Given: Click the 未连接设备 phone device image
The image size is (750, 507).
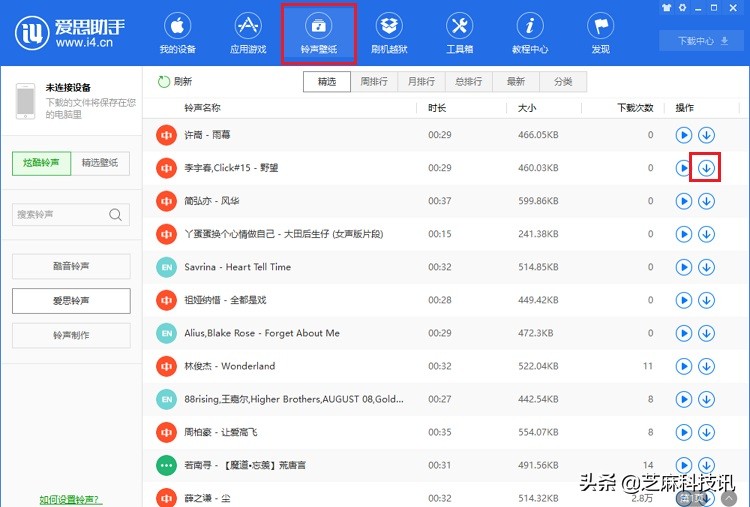Looking at the screenshot, I should tap(25, 101).
